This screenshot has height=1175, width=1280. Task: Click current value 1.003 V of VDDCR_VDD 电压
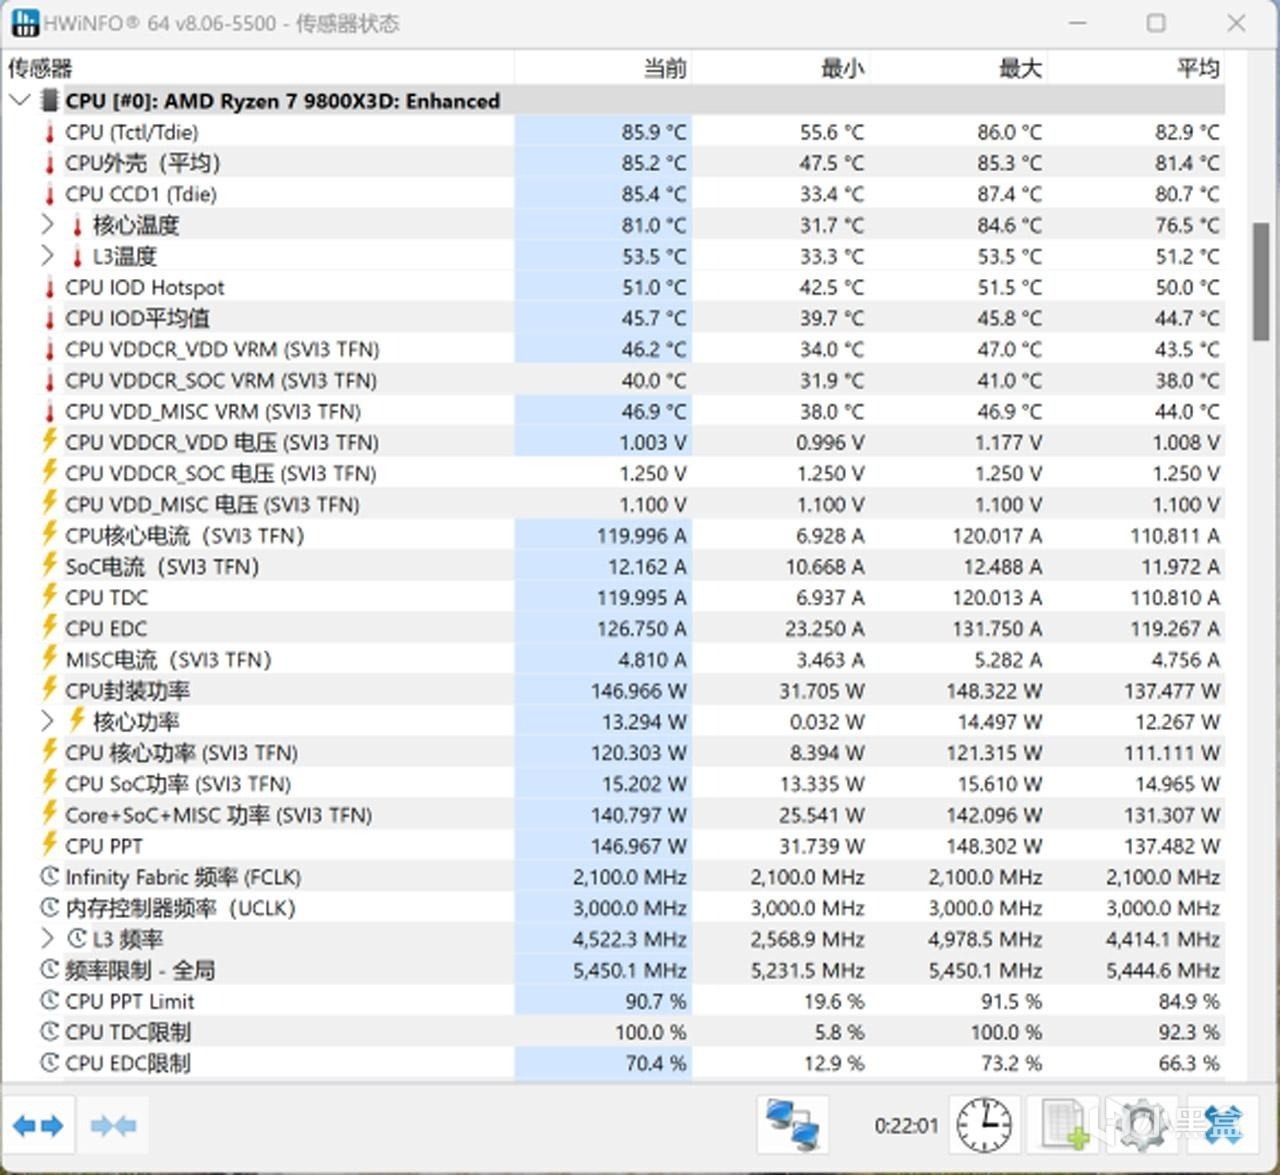[653, 442]
